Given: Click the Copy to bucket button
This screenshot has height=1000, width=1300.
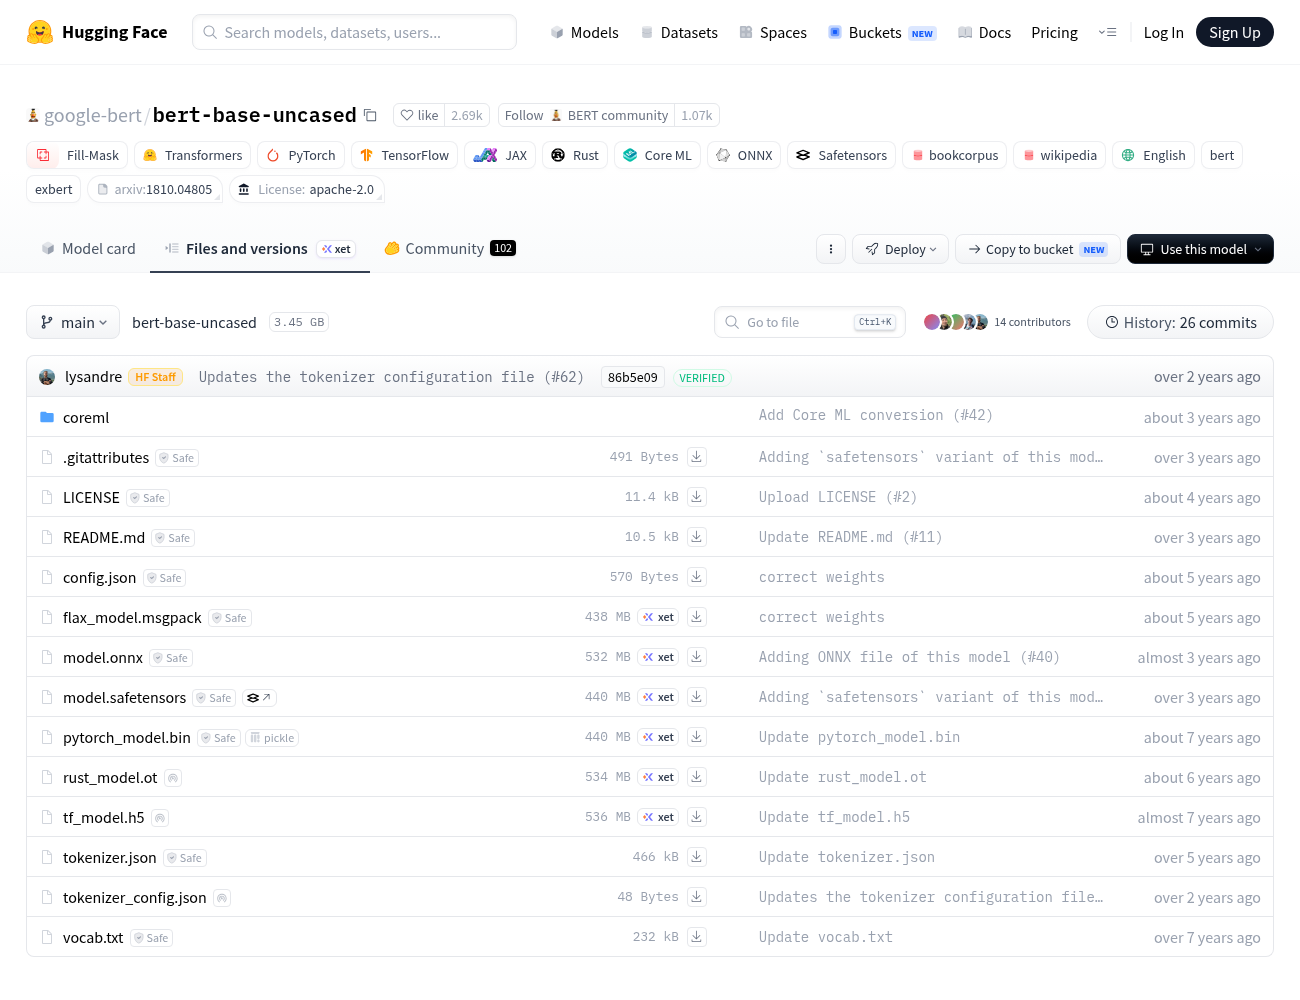Looking at the screenshot, I should tap(1038, 249).
